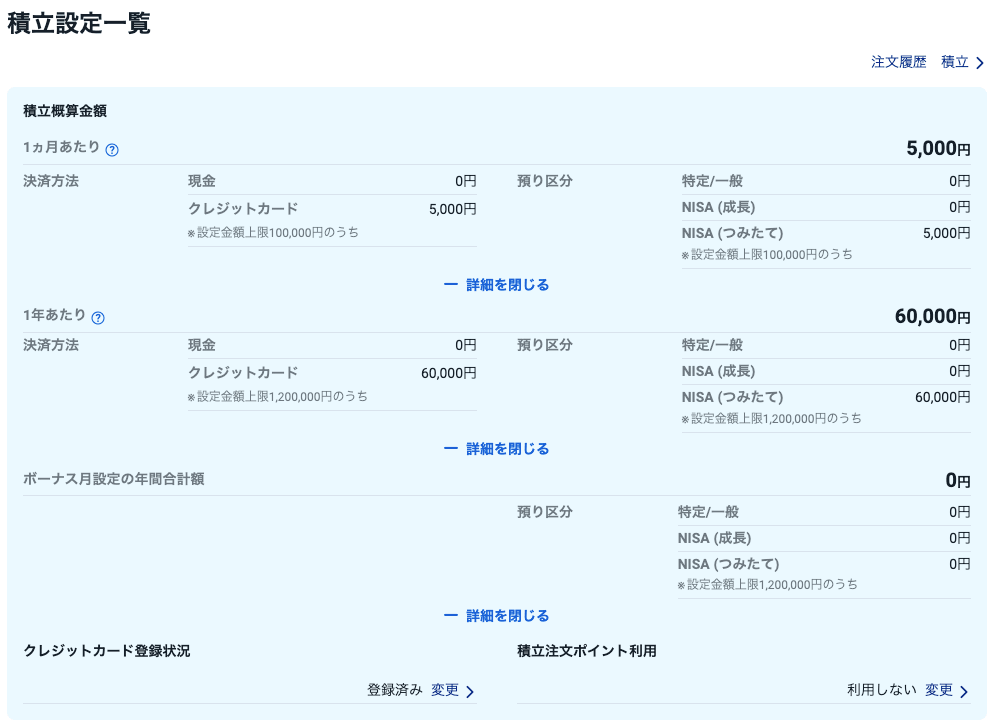Click minus icon under the yearly breakdown
The height and width of the screenshot is (728, 996).
450,449
